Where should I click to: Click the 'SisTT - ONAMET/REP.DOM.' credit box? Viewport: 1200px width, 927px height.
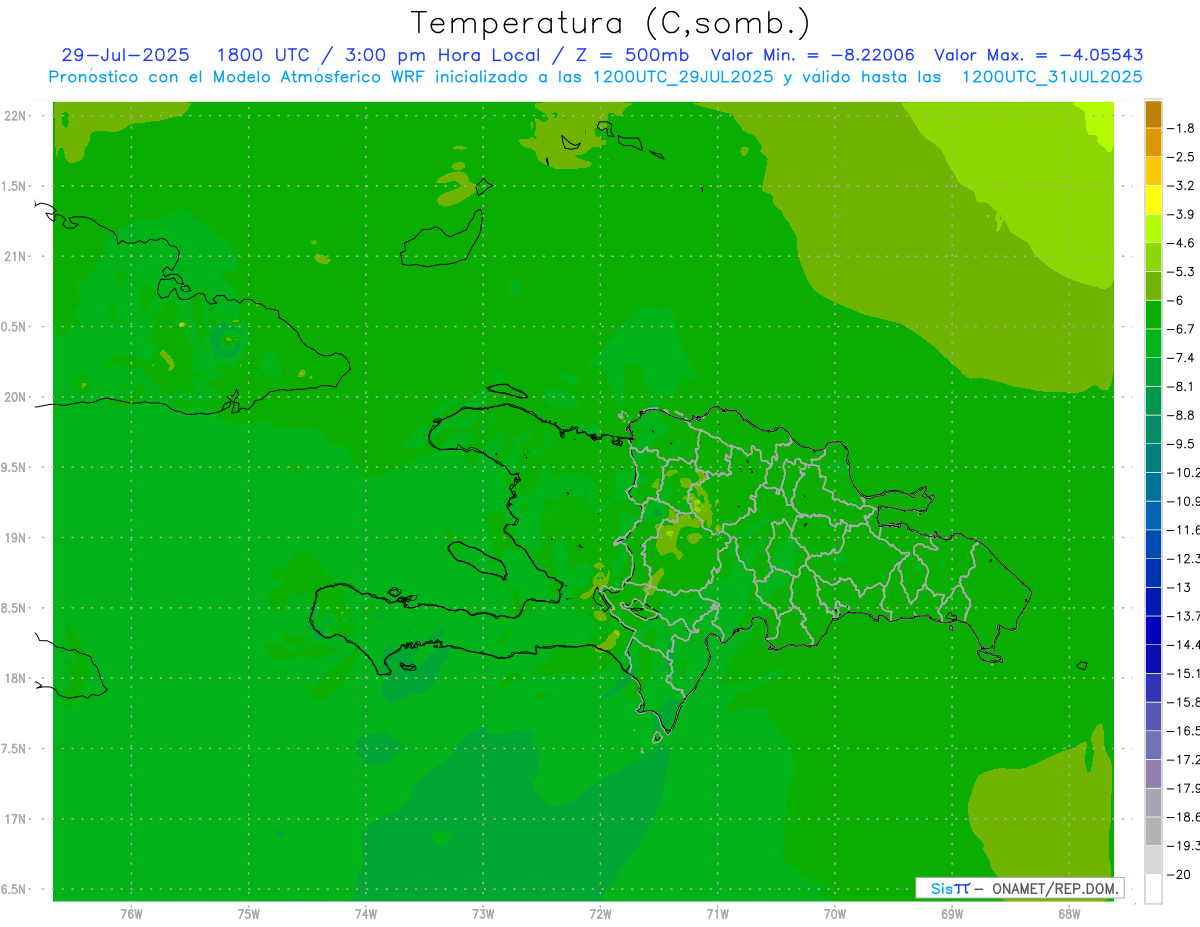[x=1020, y=888]
